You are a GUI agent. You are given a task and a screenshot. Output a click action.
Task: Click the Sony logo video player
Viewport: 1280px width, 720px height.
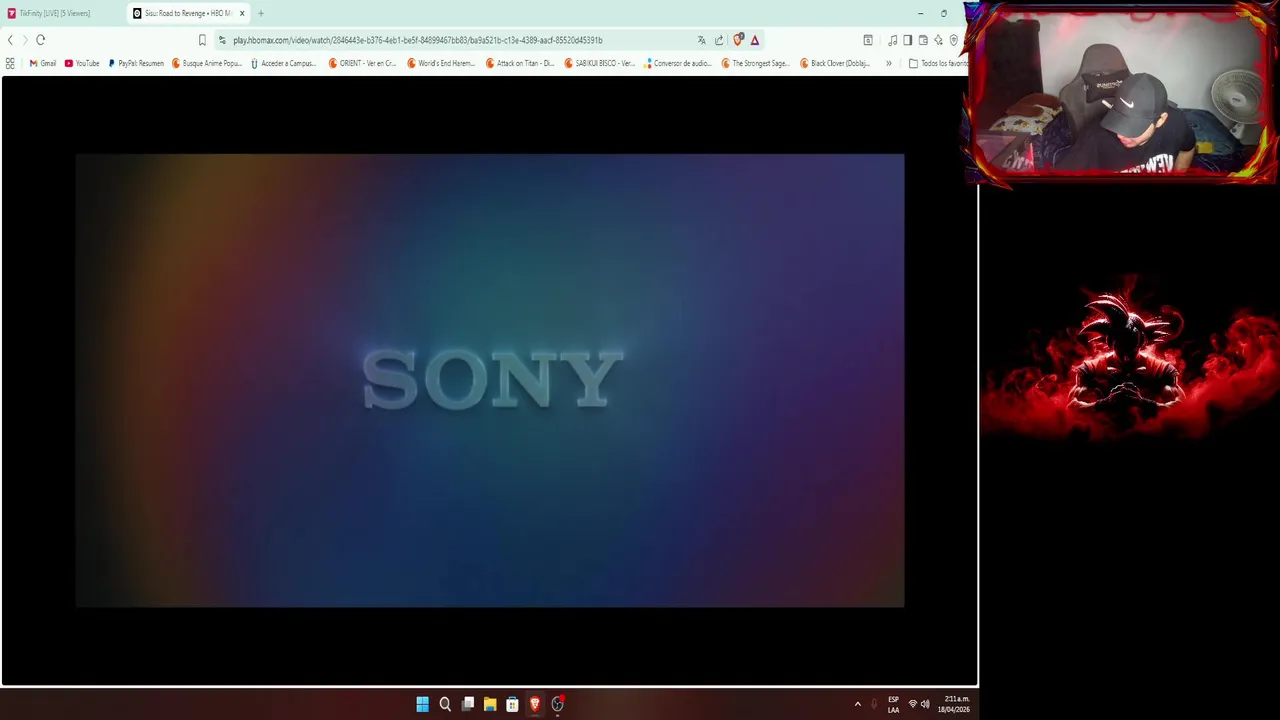[490, 380]
